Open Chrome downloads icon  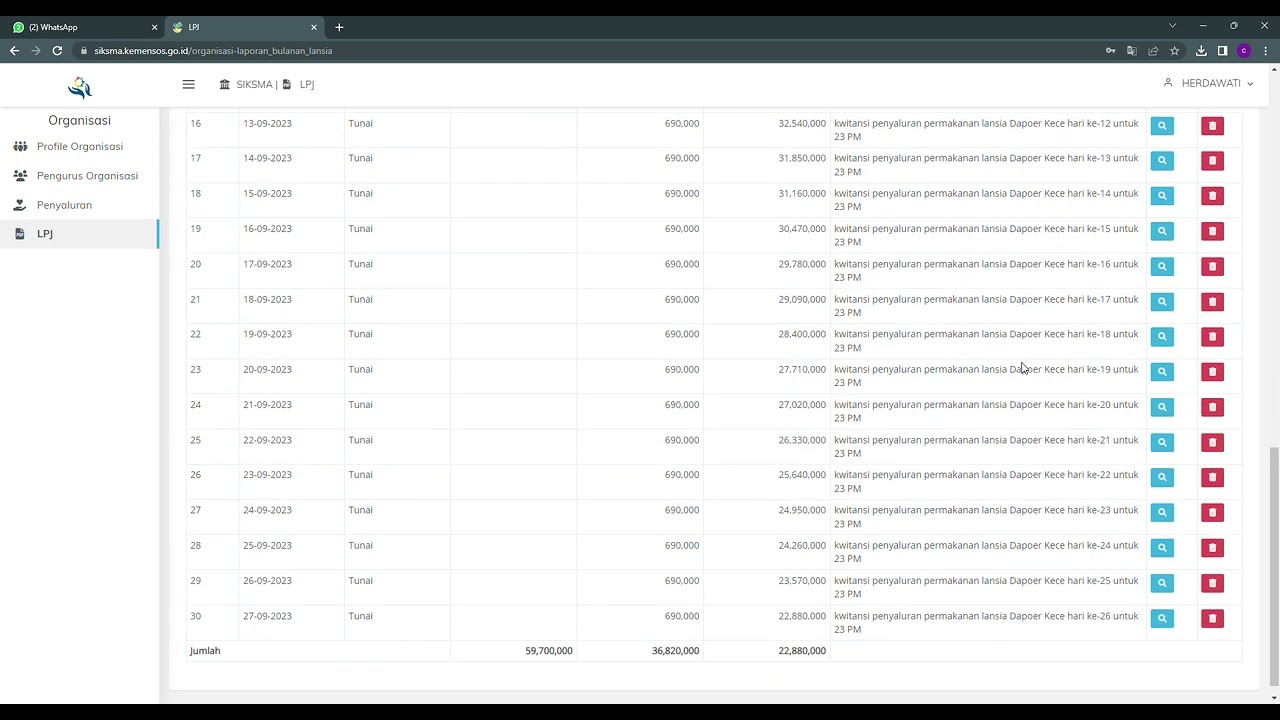1201,51
